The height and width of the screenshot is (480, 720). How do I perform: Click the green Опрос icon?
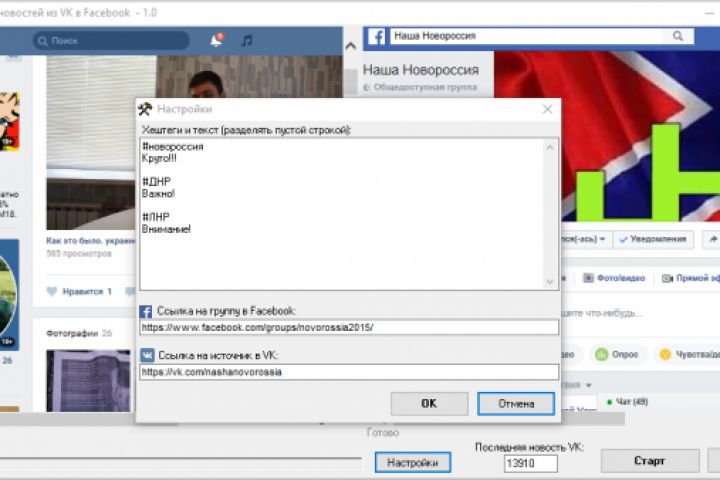tap(602, 354)
